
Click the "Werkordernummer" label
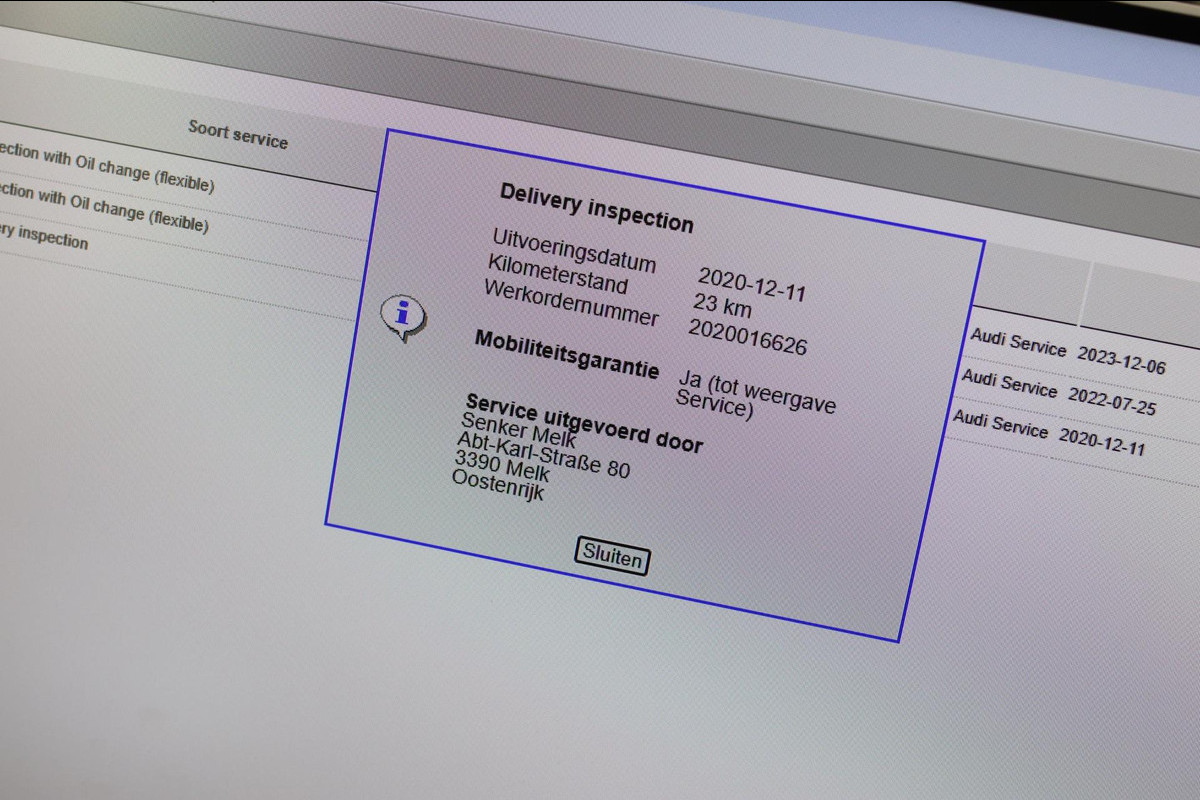[x=572, y=302]
